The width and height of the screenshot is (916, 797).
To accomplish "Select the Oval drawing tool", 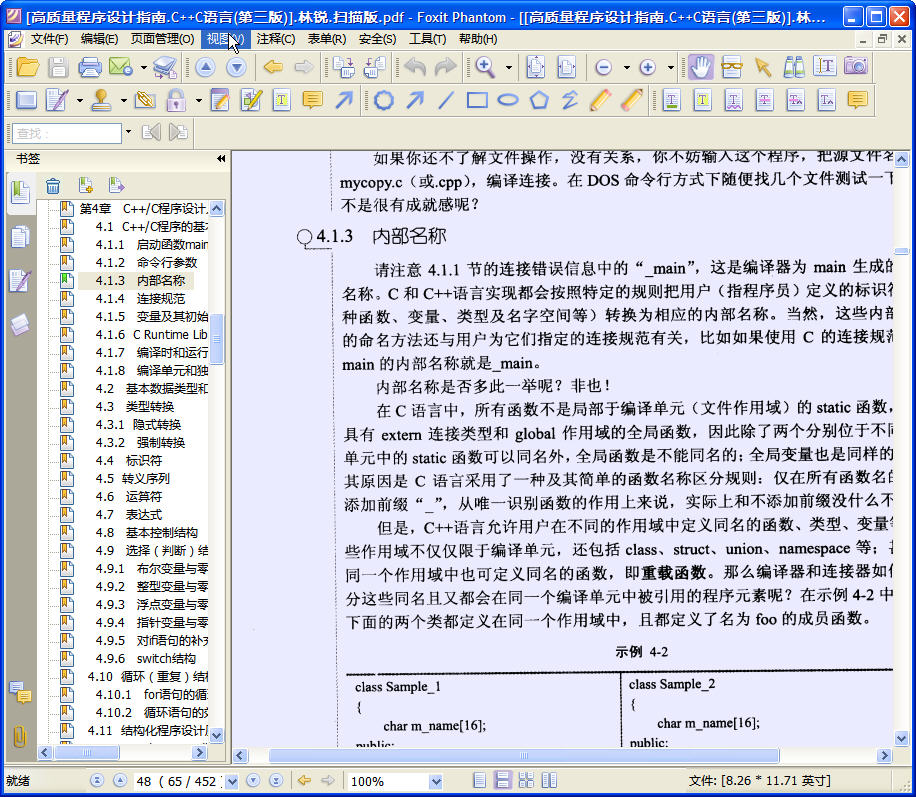I will (x=508, y=100).
